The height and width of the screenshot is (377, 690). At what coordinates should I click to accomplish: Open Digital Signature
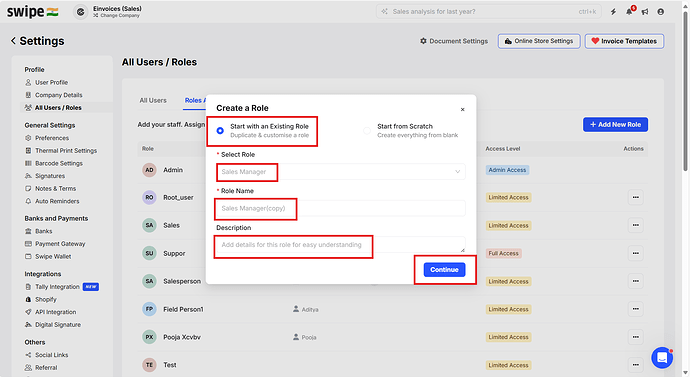tap(53, 325)
